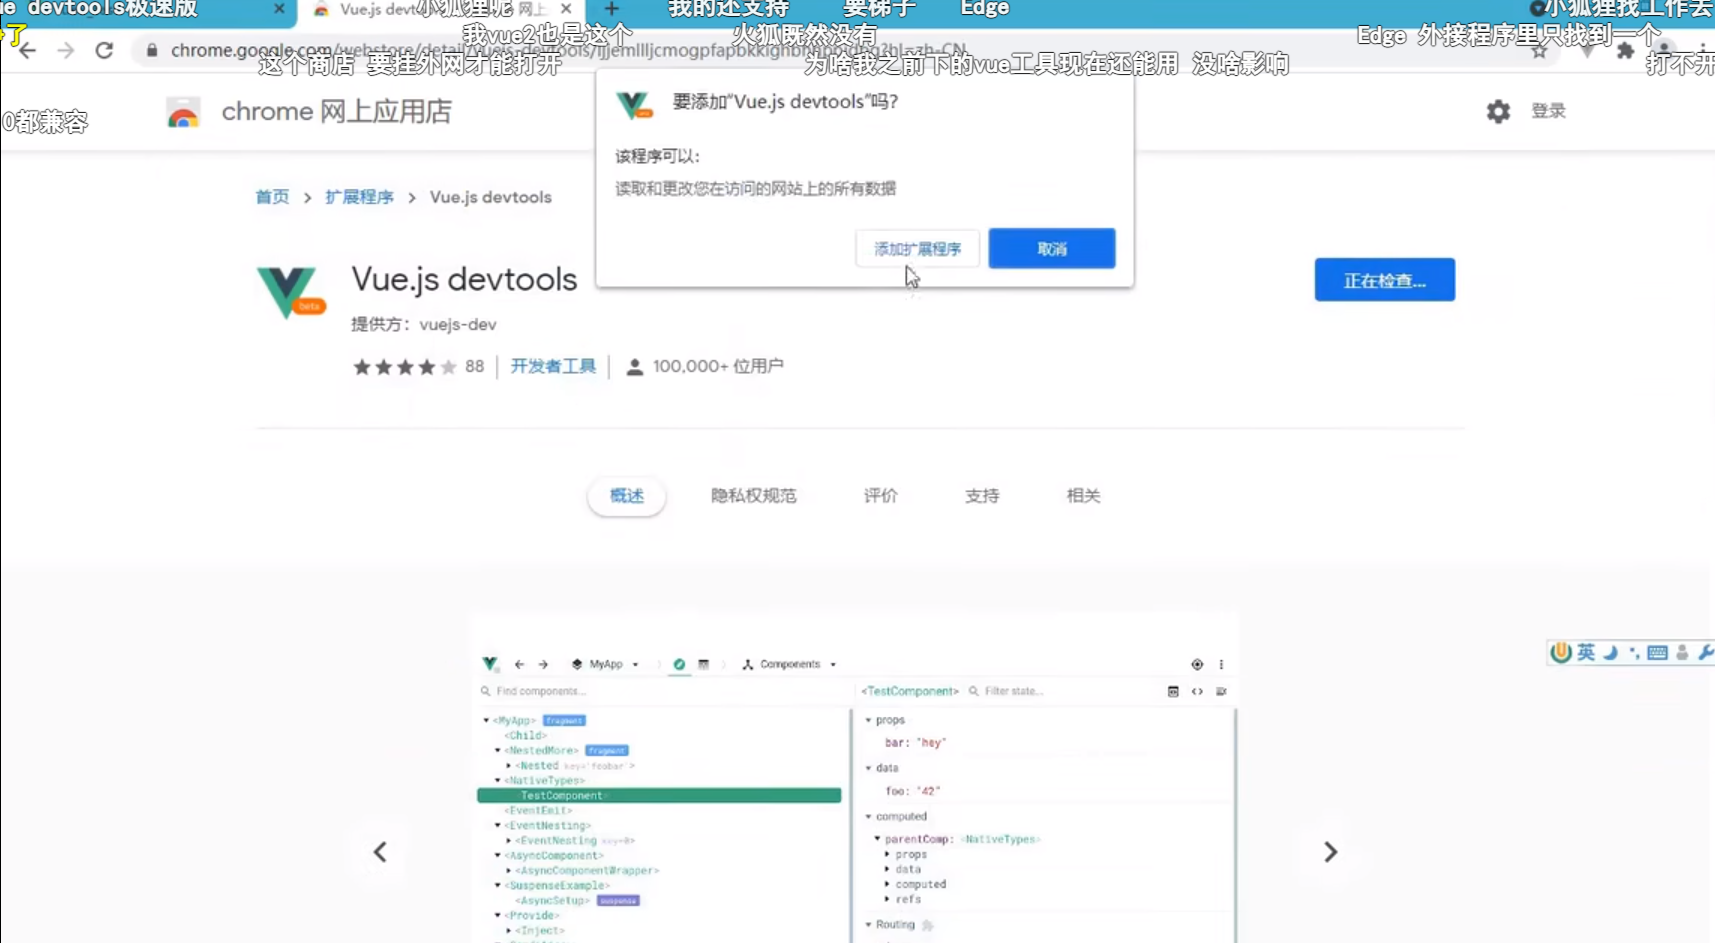Viewport: 1715px width, 943px height.
Task: Click the IME user account icon
Action: click(1682, 653)
